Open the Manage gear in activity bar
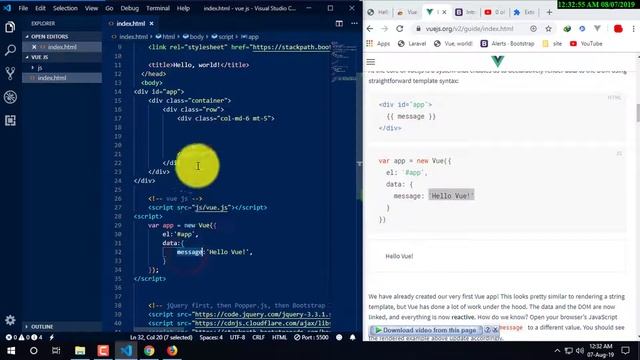Image resolution: width=640 pixels, height=360 pixels. pos(10,320)
